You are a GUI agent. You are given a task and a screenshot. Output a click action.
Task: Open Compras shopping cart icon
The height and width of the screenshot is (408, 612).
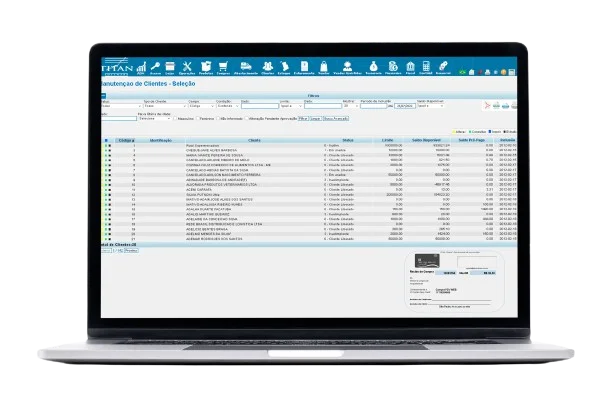223,67
